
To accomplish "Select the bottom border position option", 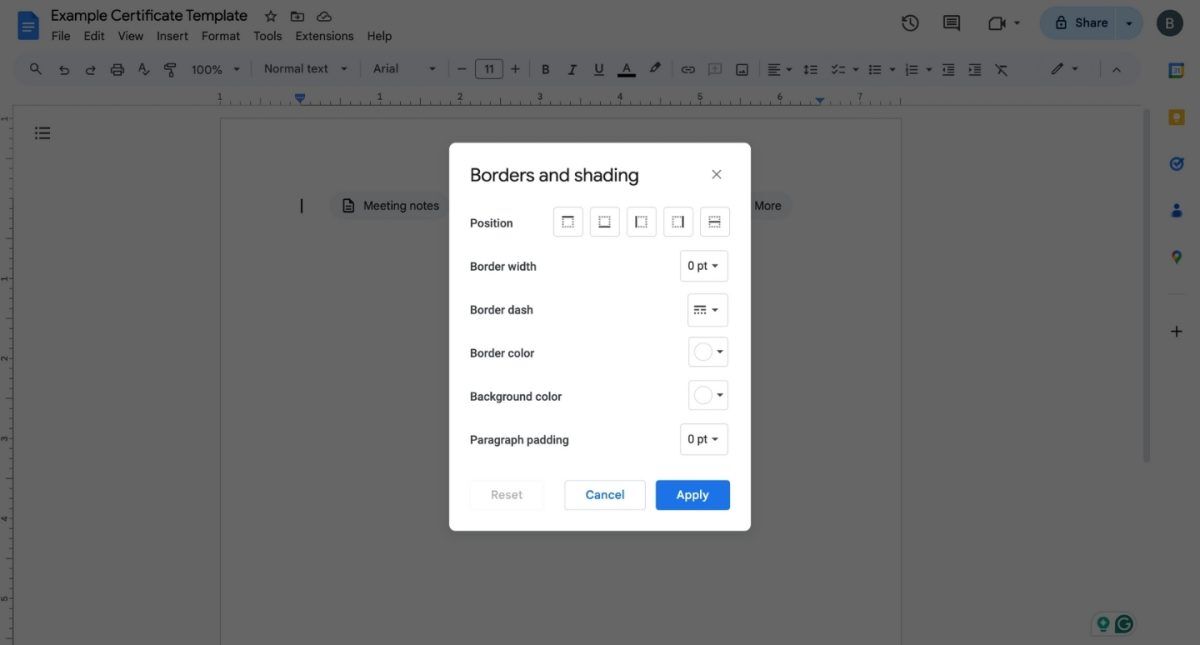I will coord(604,221).
